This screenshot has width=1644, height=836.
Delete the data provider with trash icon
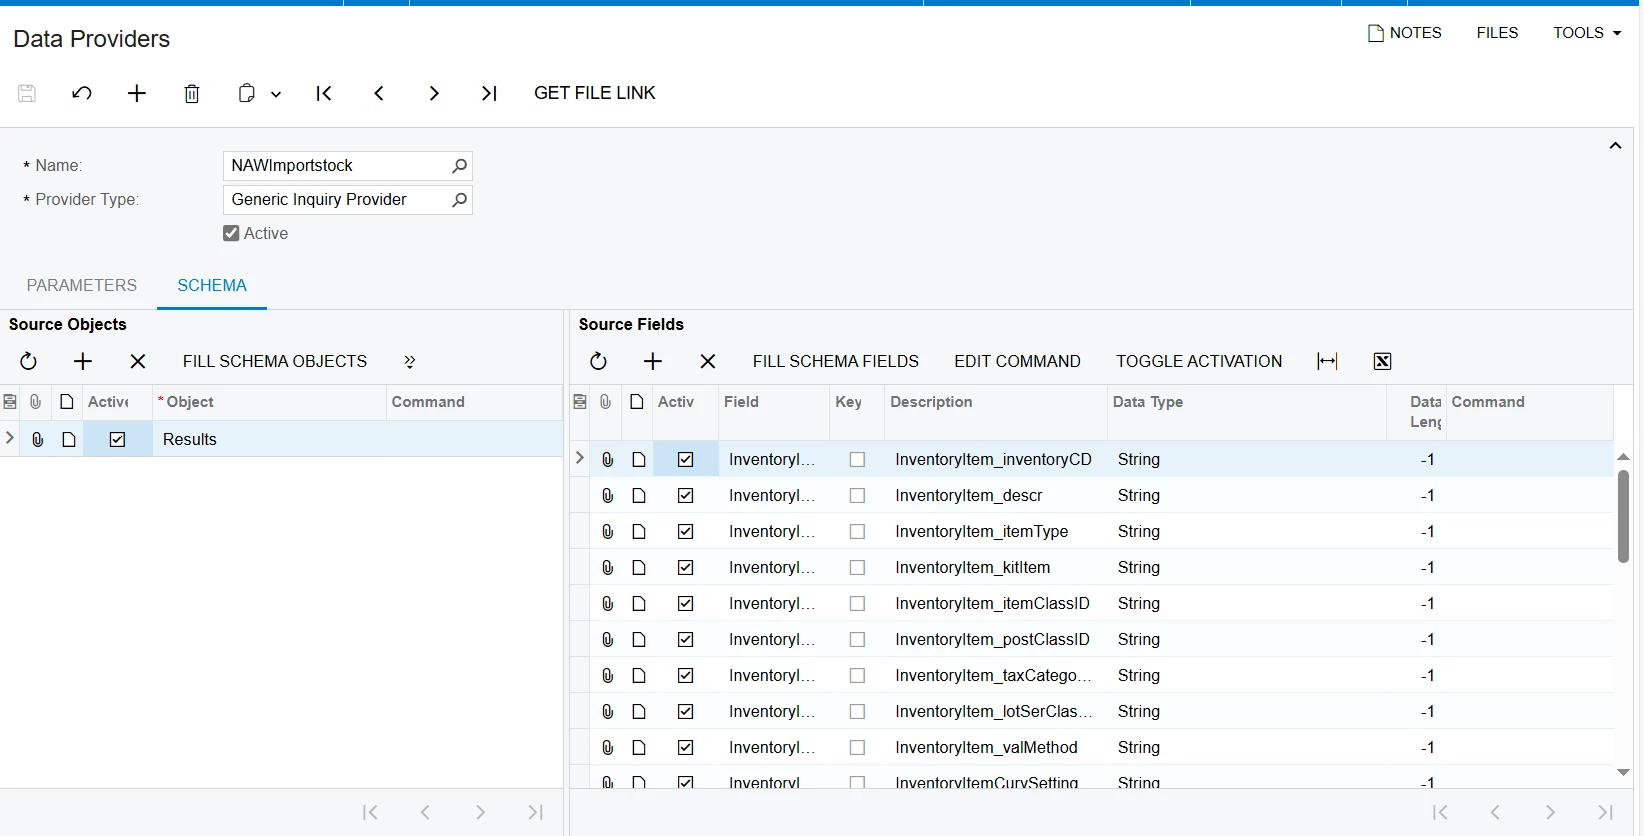click(x=192, y=93)
